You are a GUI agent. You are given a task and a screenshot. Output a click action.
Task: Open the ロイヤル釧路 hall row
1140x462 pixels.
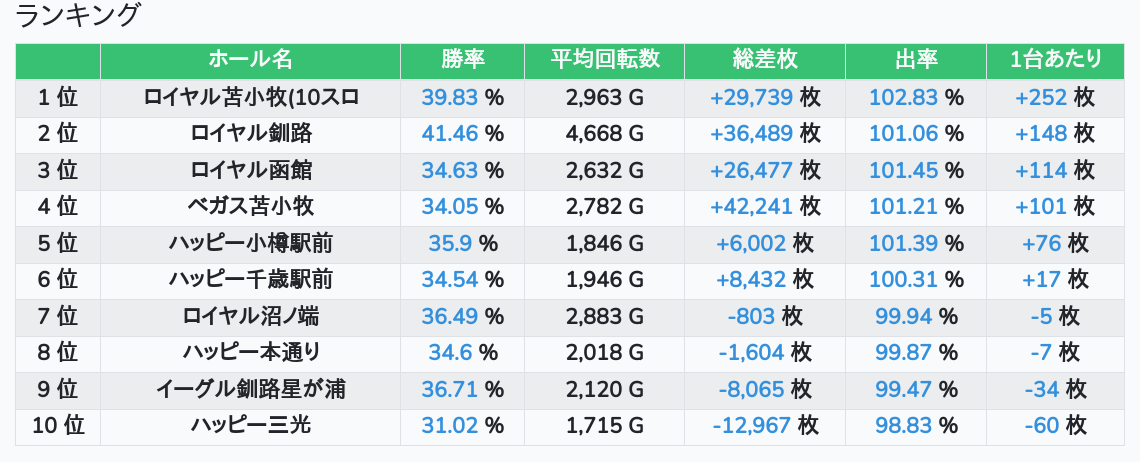pyautogui.click(x=250, y=133)
